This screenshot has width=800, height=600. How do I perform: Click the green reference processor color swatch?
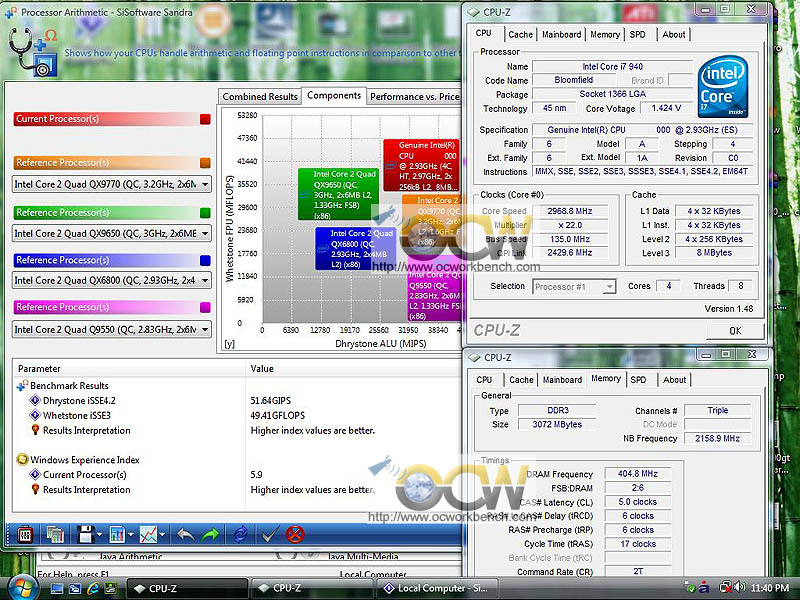tap(205, 213)
